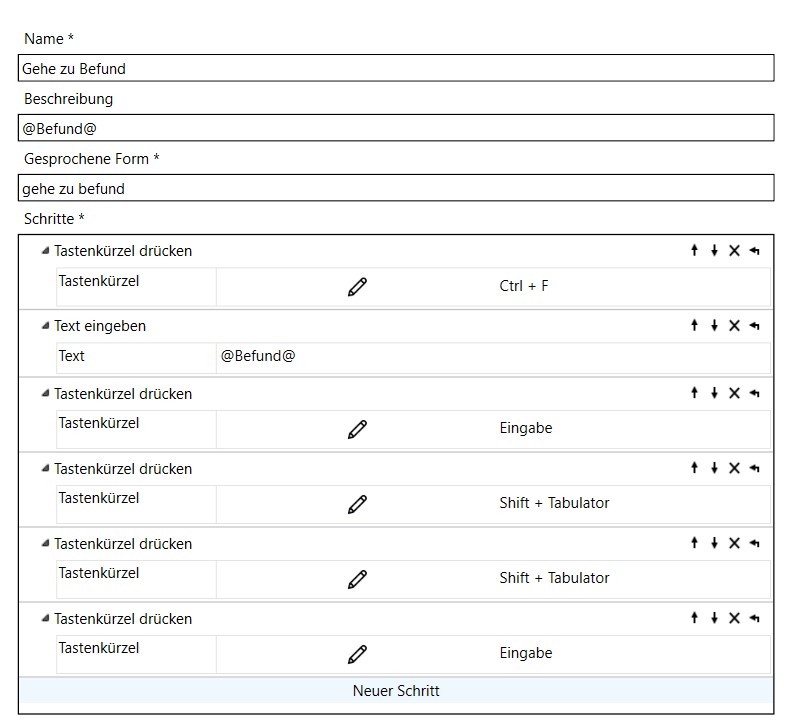Edit the last Eingabe shortcut with pencil
The image size is (787, 722).
click(x=357, y=654)
